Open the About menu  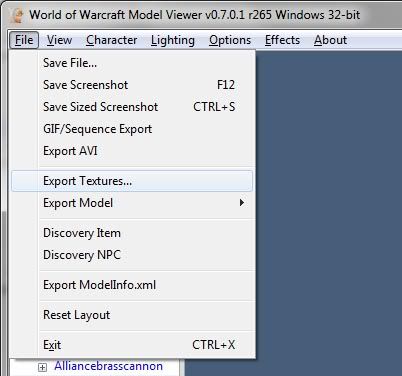(x=330, y=40)
